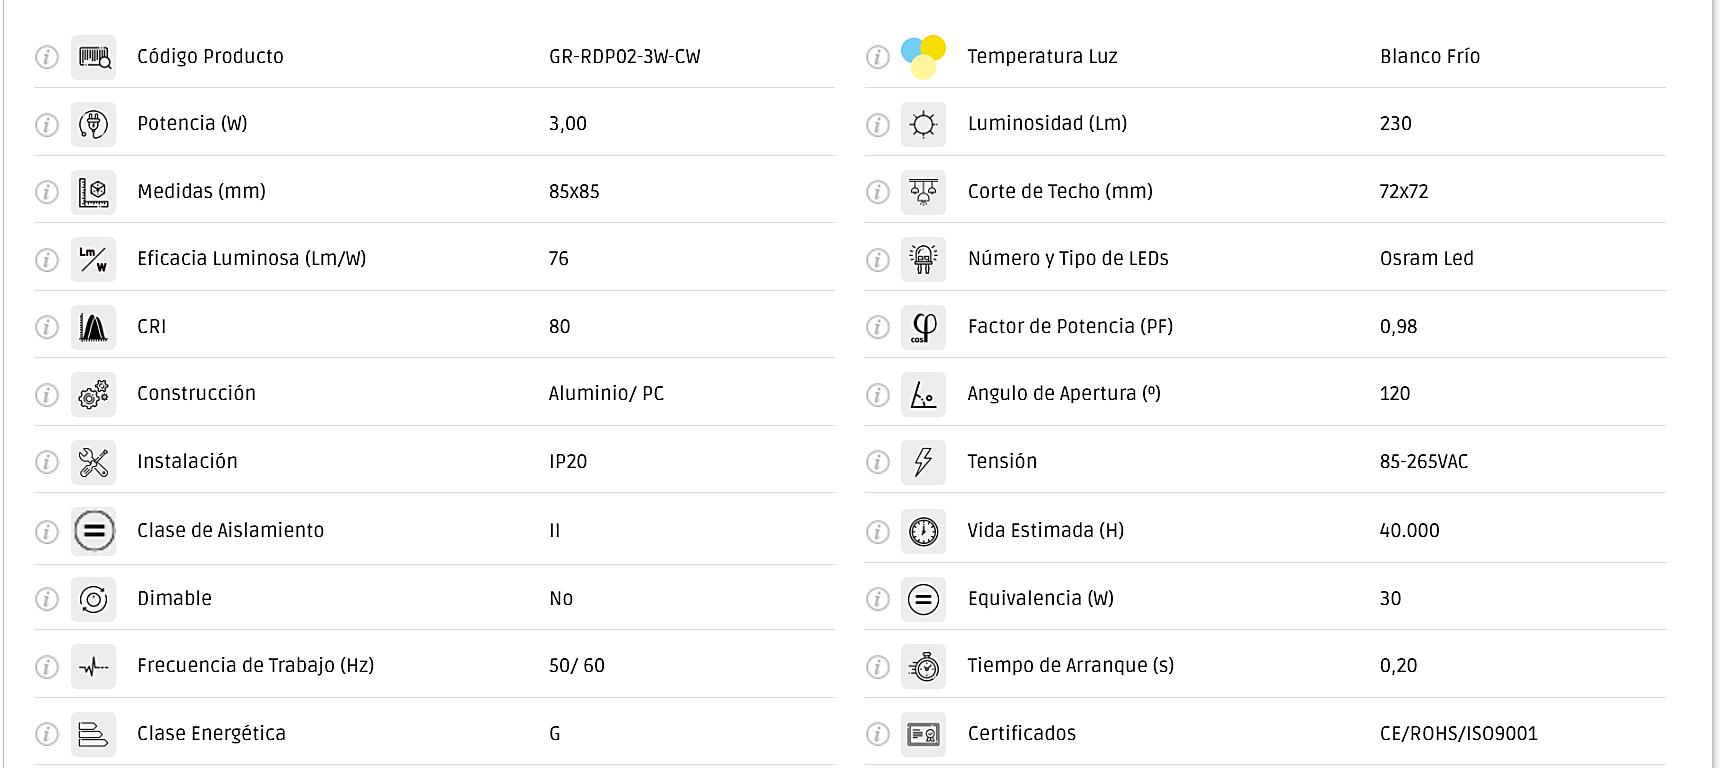Click the ruler cube icon for Medidas
Viewport: 1720px width, 768px height.
94,192
